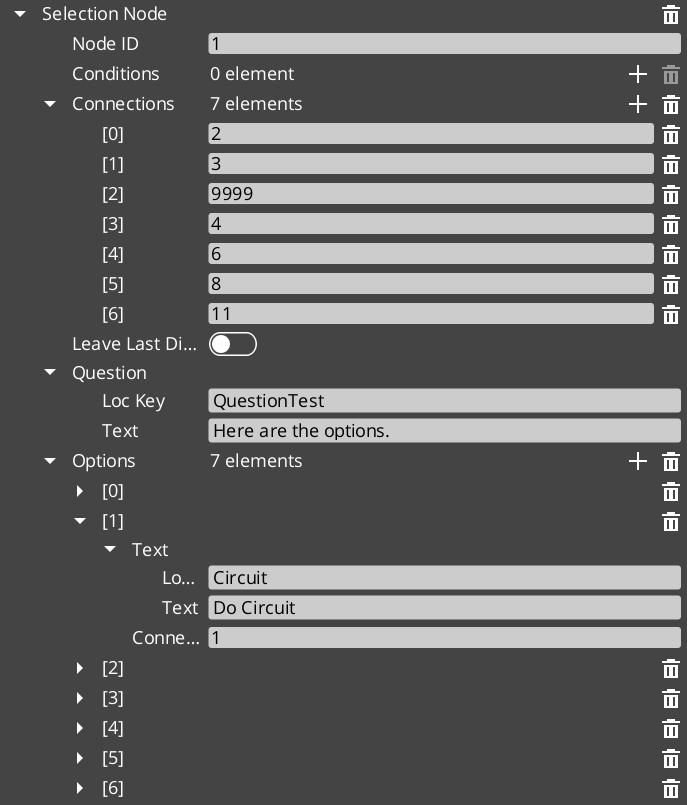Add a new Condition with the plus icon
Image resolution: width=687 pixels, height=805 pixels.
pyautogui.click(x=638, y=74)
